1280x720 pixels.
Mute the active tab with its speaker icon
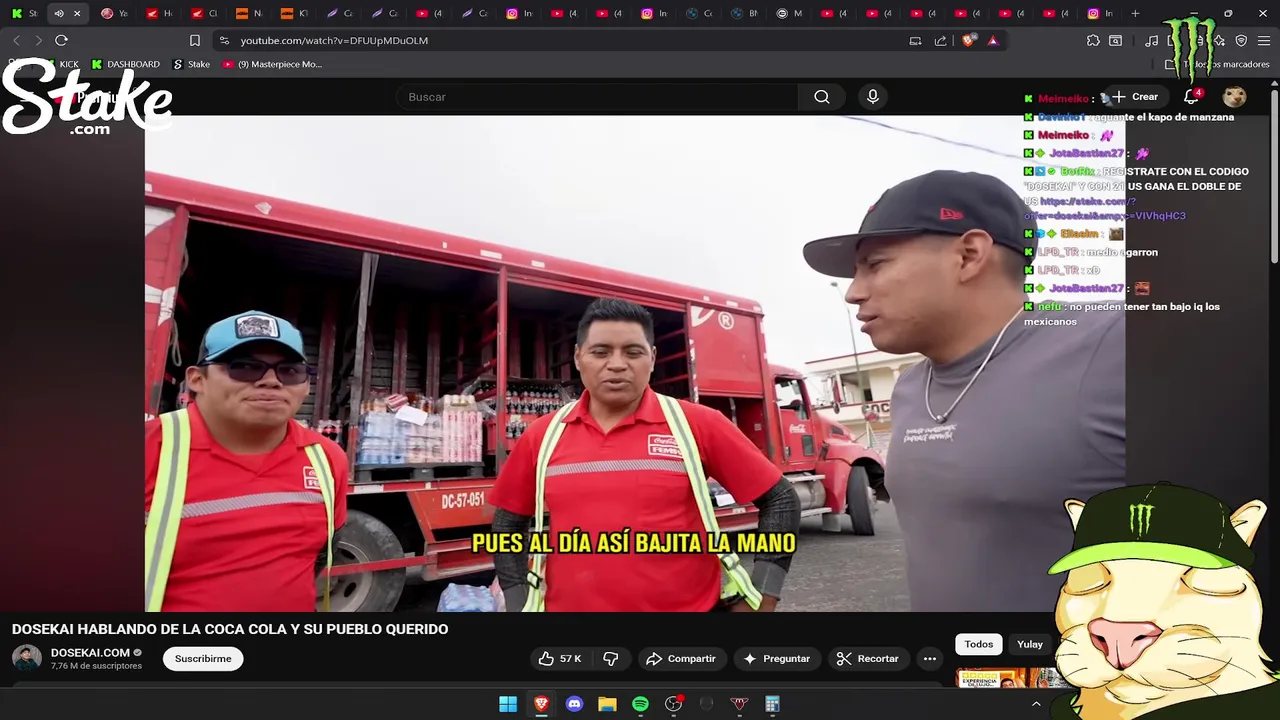(x=59, y=13)
